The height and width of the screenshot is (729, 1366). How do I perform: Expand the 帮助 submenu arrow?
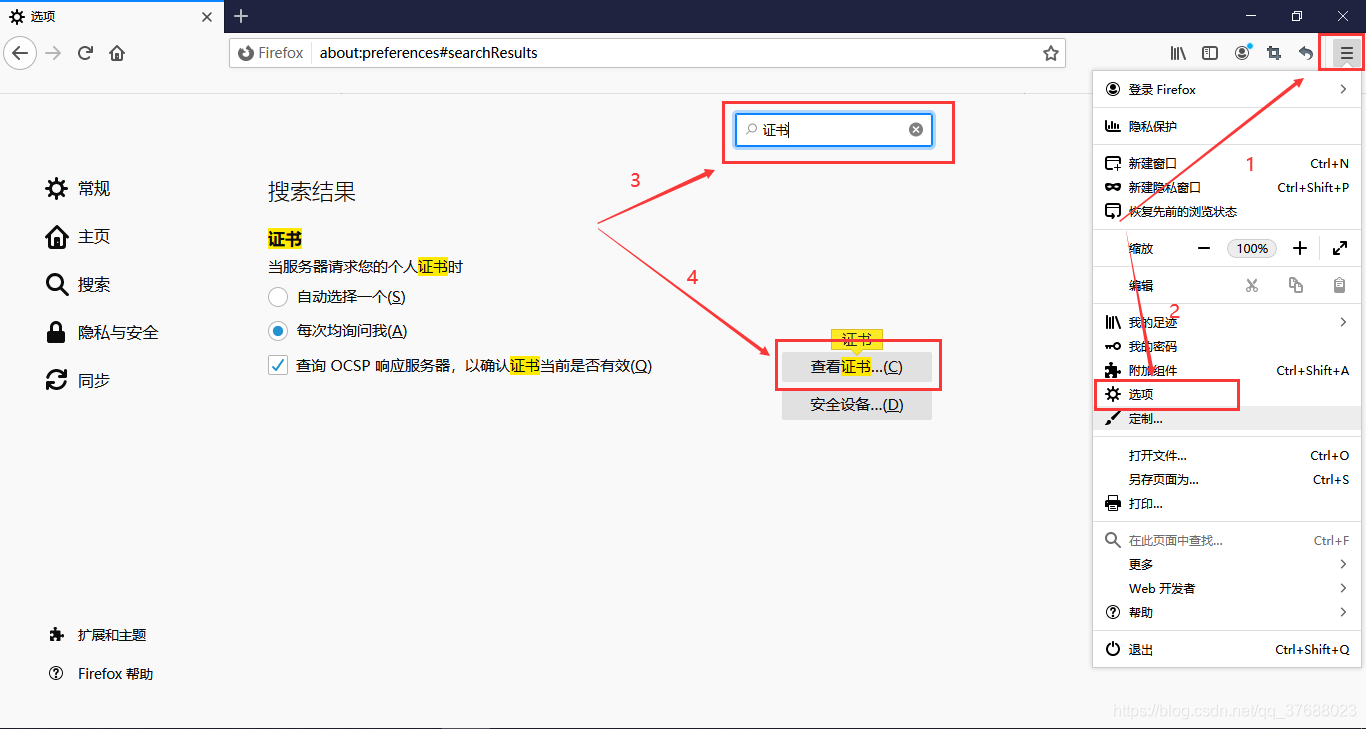click(1343, 612)
